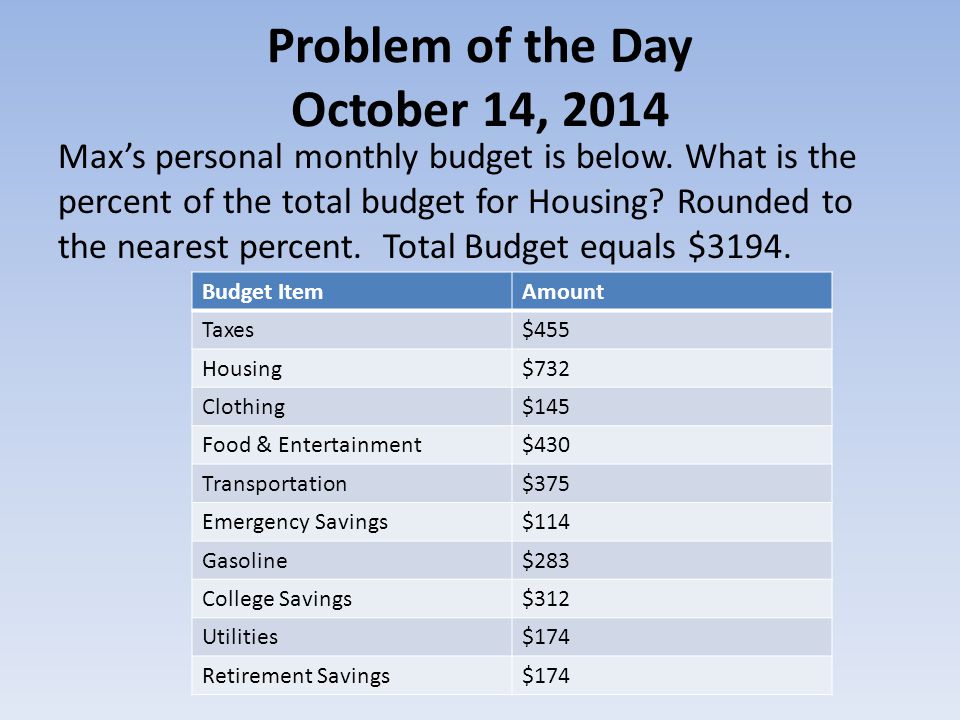Select the $145 Clothing amount
Viewport: 960px width, 720px height.
pos(546,407)
